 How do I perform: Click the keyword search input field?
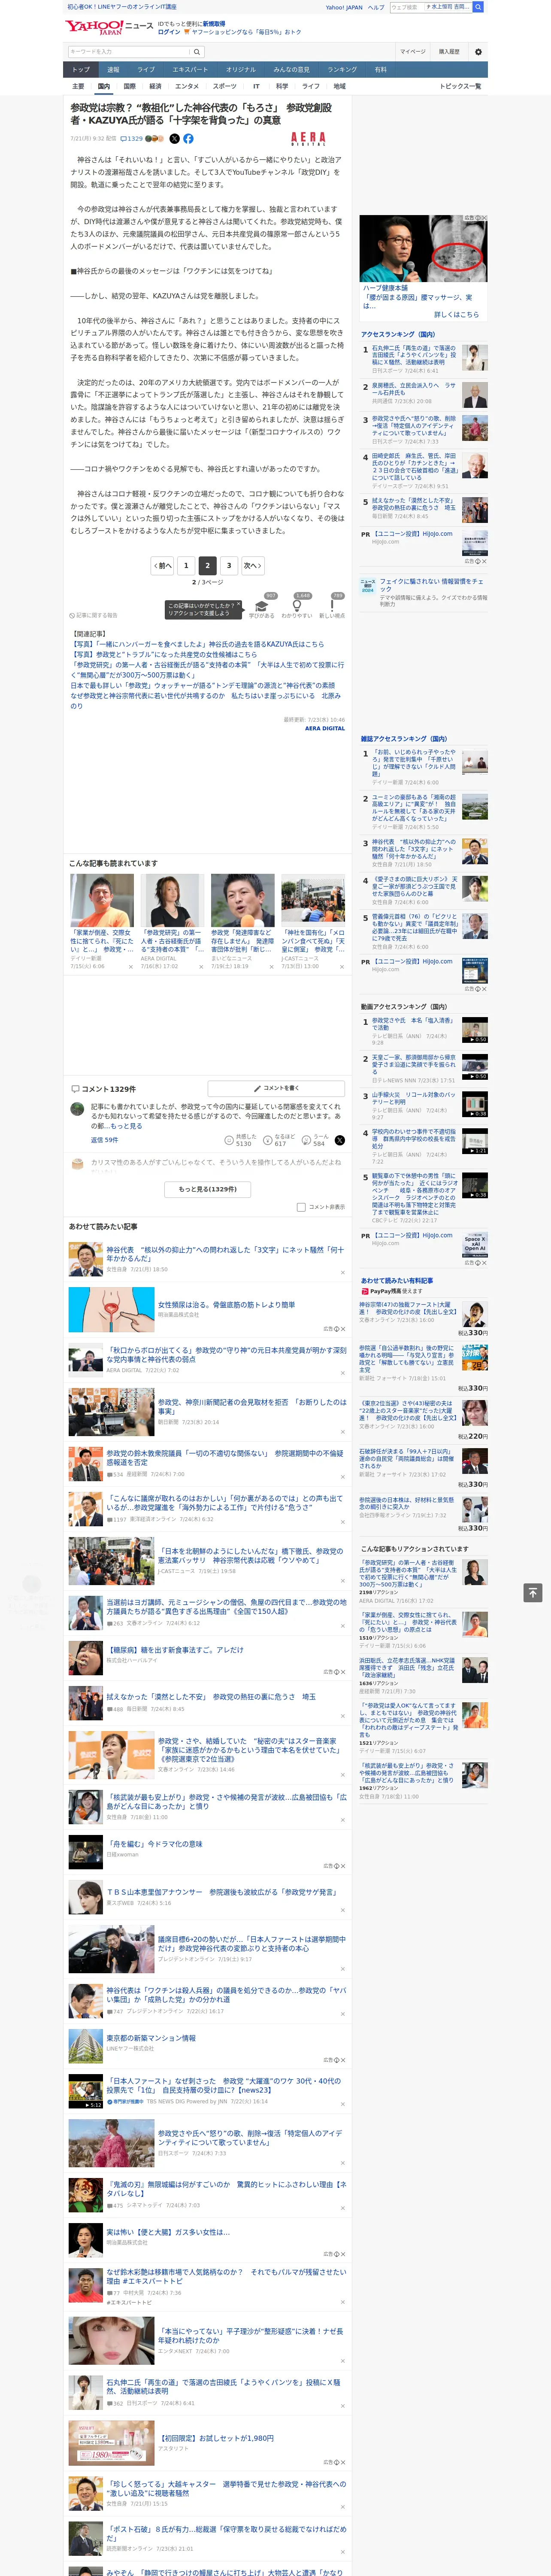coord(129,52)
